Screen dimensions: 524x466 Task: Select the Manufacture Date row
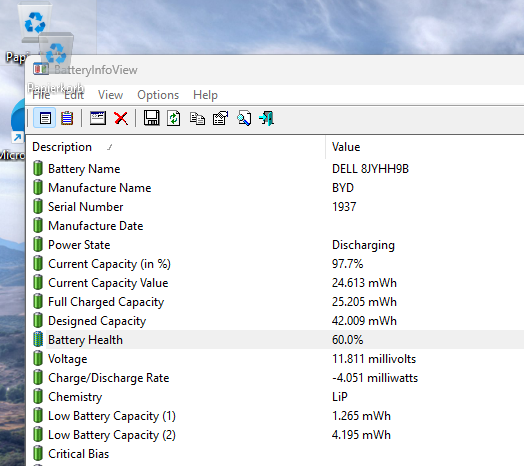(275, 226)
